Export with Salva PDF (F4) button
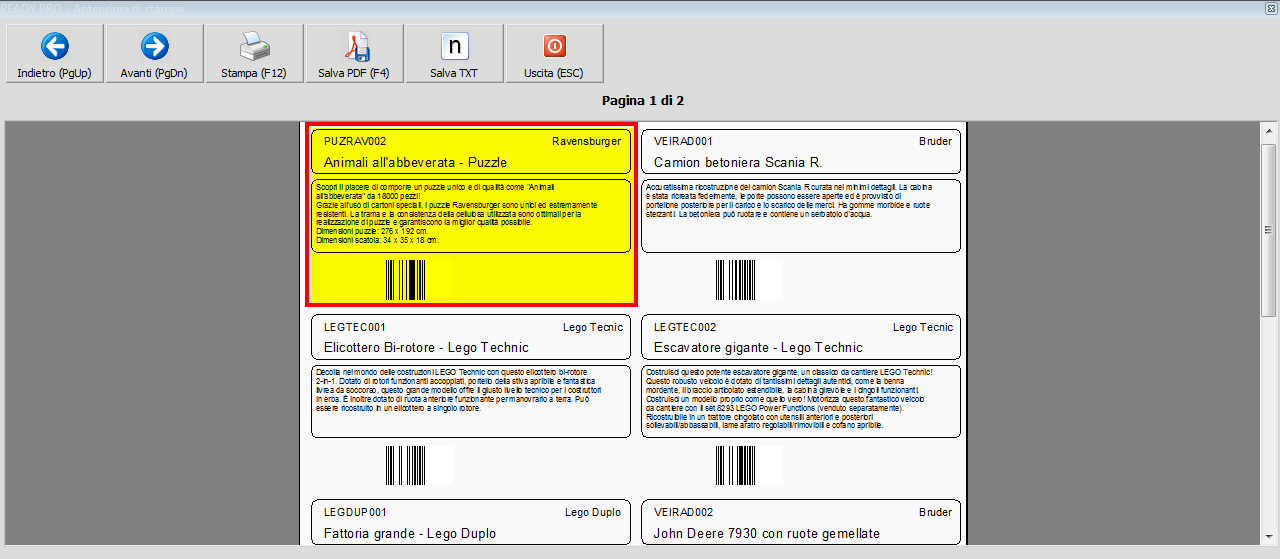 [354, 54]
